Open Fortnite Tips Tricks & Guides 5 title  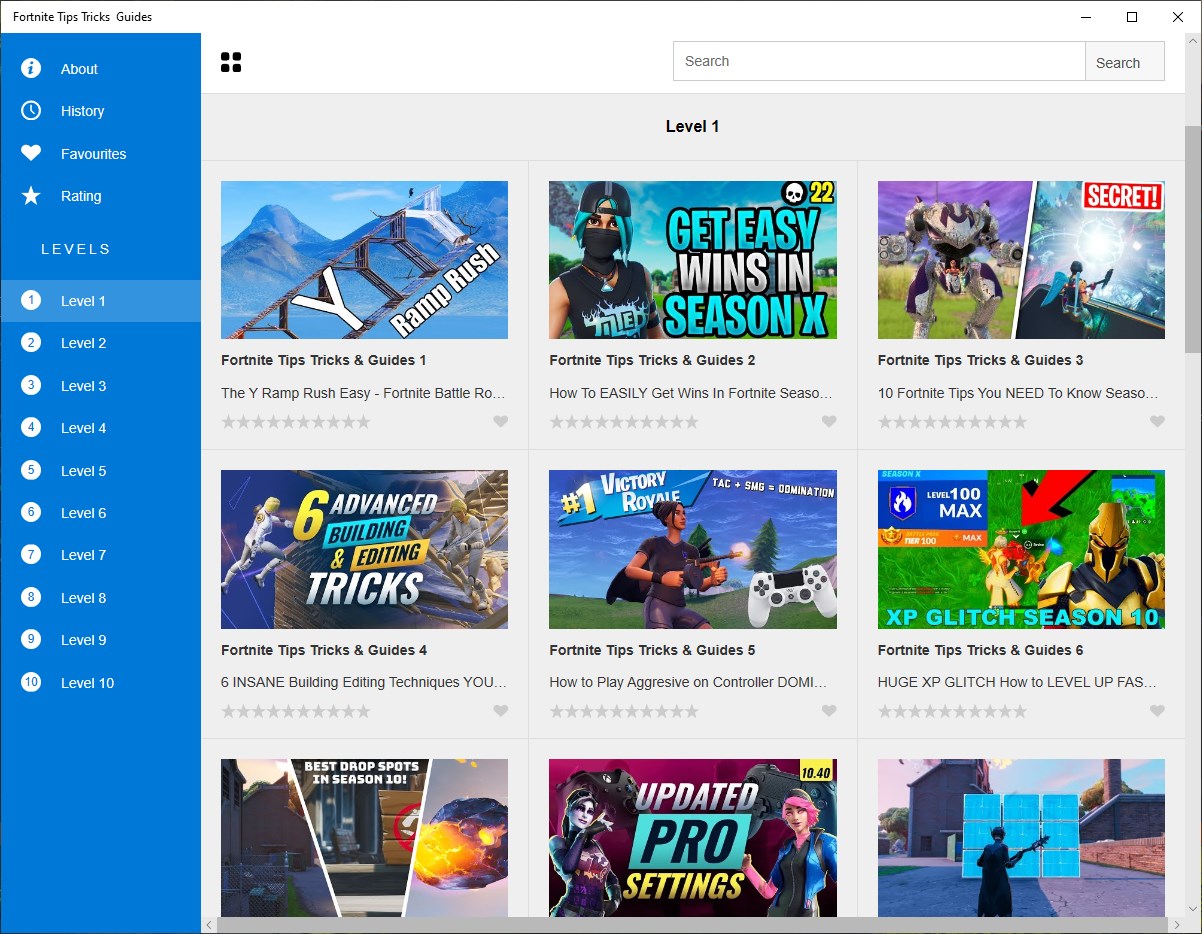pyautogui.click(x=652, y=650)
